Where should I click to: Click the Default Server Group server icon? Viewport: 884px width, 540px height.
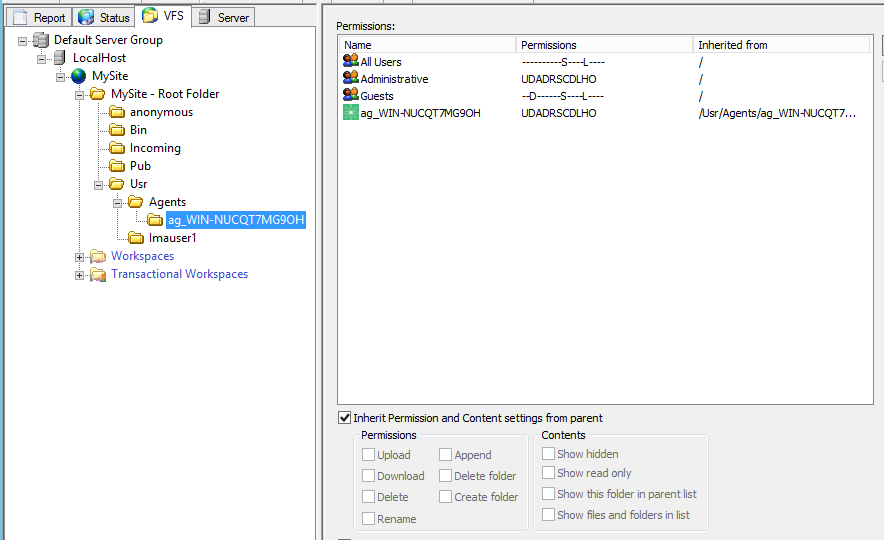click(41, 40)
